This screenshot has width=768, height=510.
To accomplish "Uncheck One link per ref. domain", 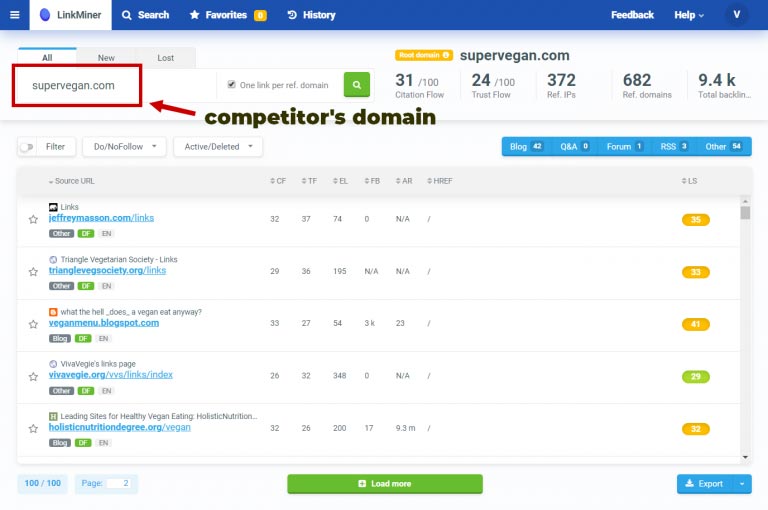I will pos(233,85).
